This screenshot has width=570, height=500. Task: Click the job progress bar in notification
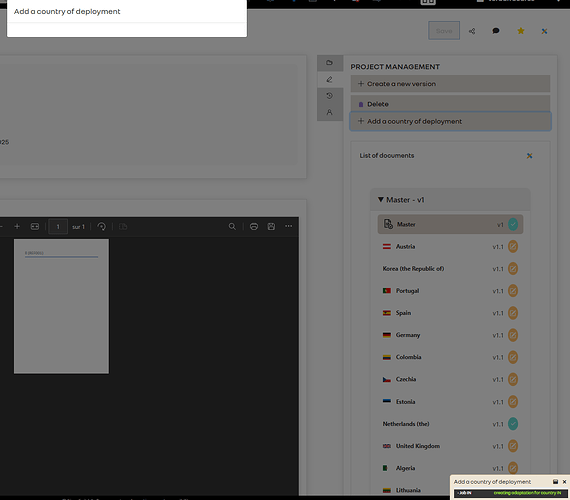click(510, 493)
